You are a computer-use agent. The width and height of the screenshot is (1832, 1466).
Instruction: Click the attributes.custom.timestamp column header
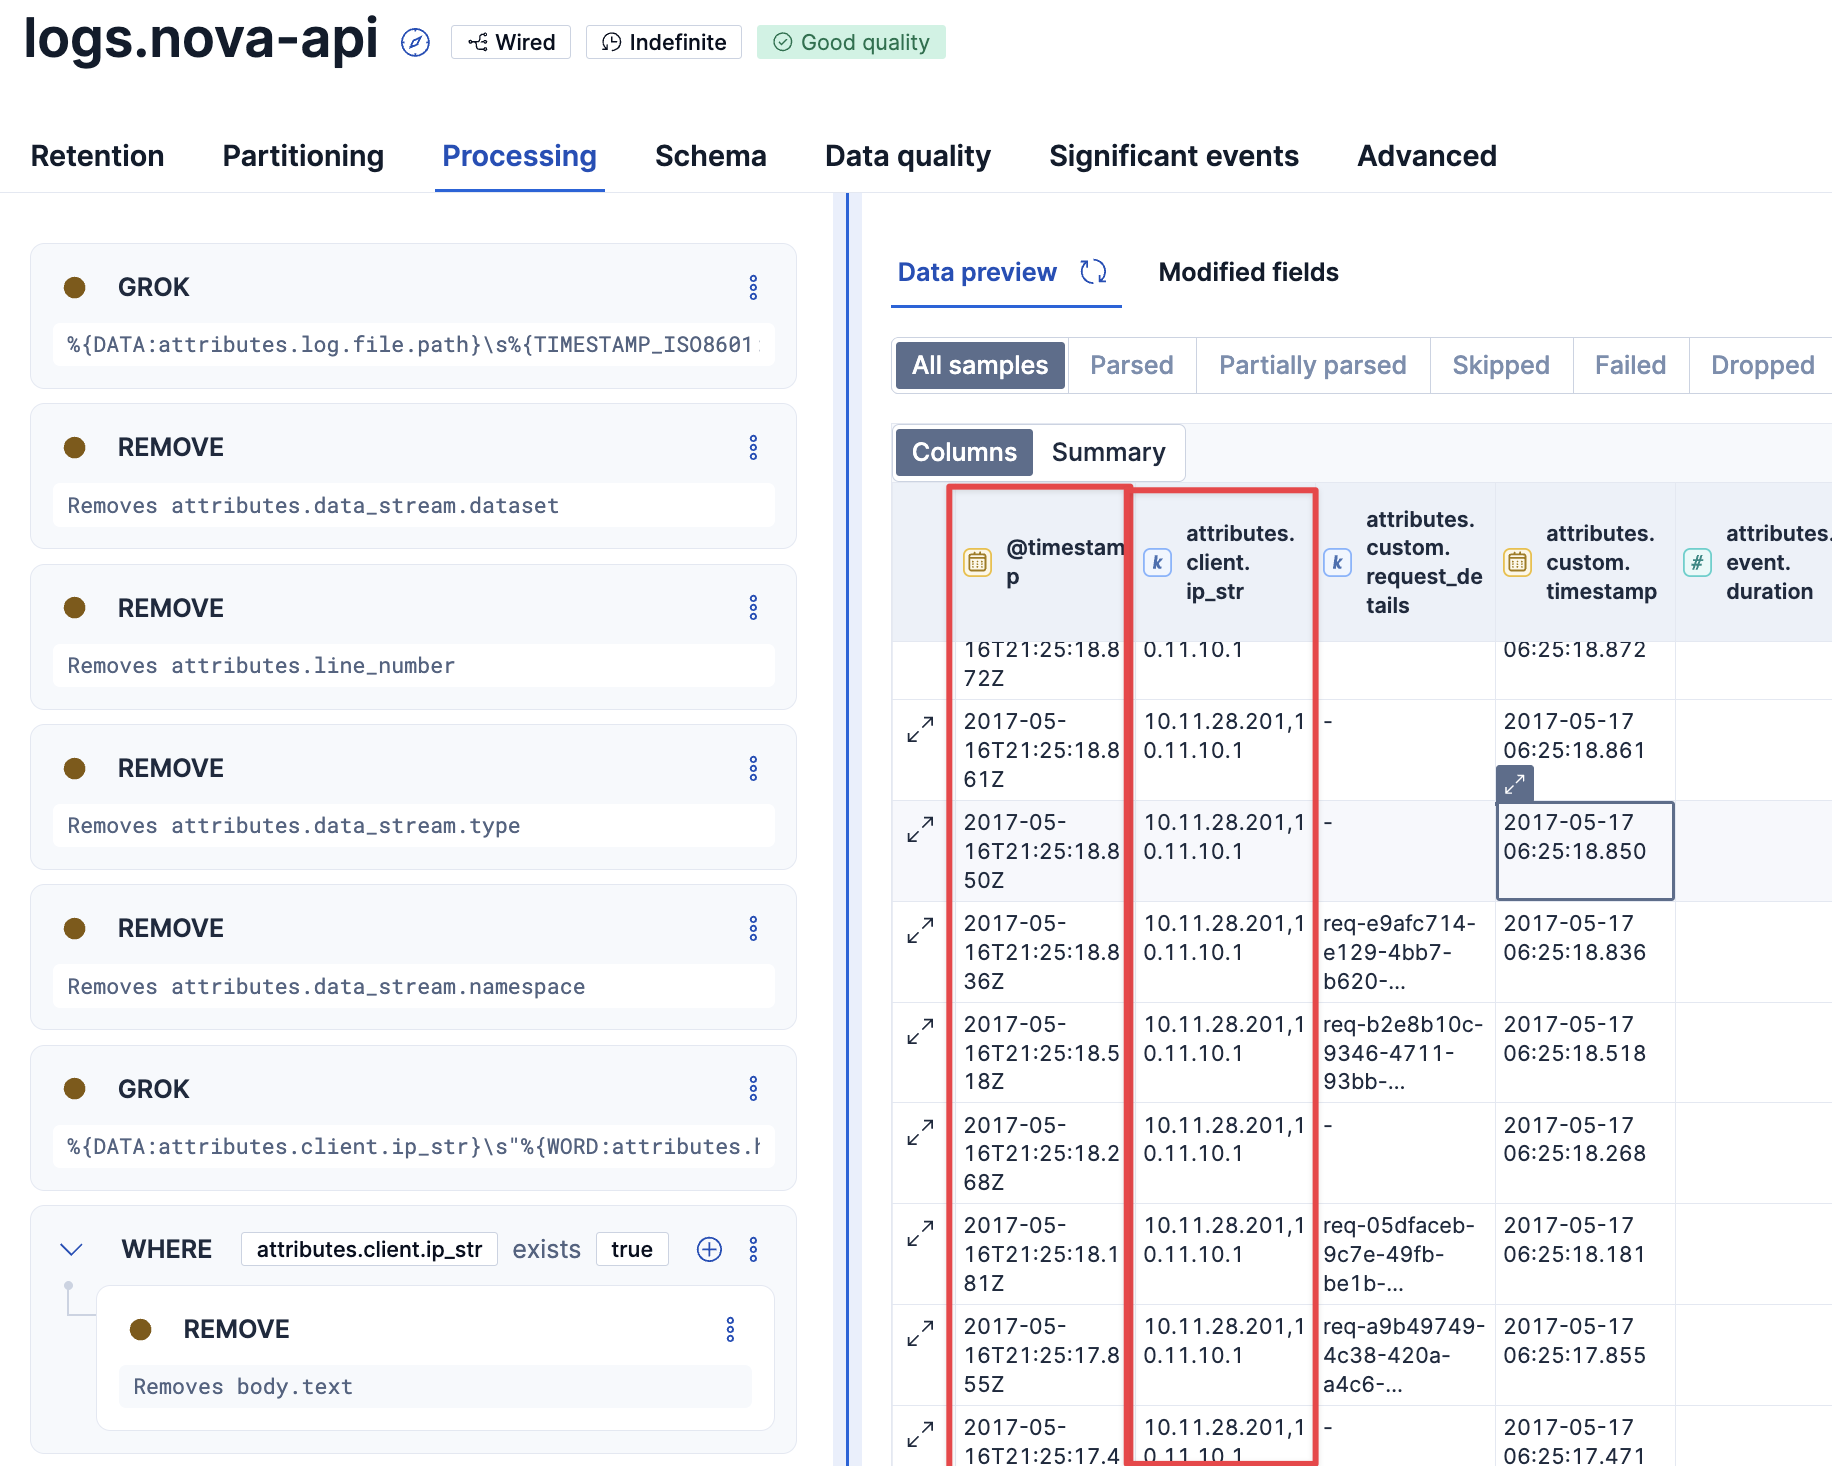tap(1585, 562)
